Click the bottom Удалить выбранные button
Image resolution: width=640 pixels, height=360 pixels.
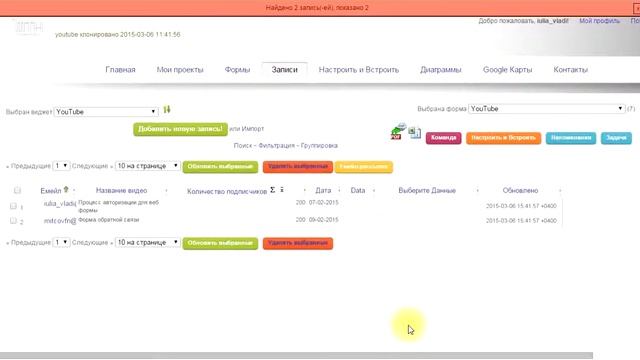tap(298, 243)
